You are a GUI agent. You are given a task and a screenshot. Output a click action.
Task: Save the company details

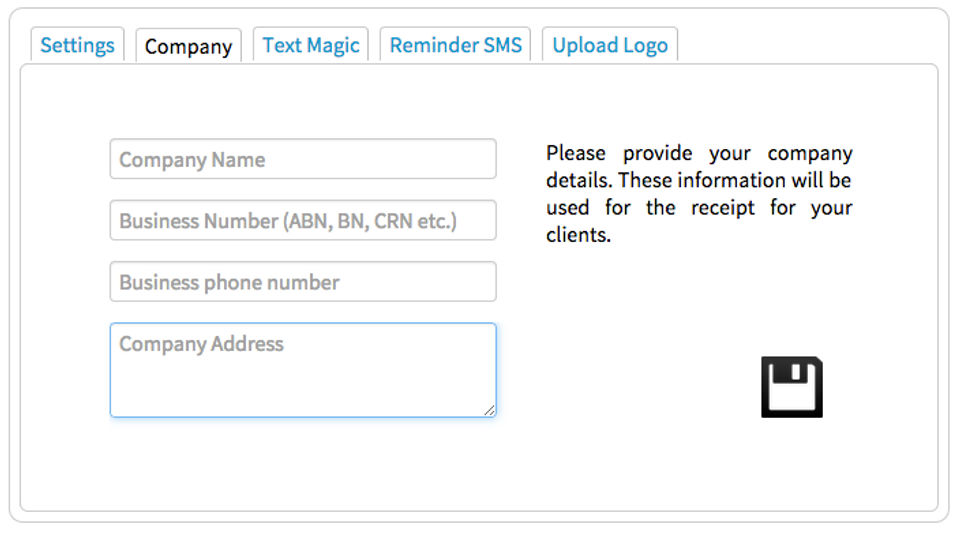[791, 386]
